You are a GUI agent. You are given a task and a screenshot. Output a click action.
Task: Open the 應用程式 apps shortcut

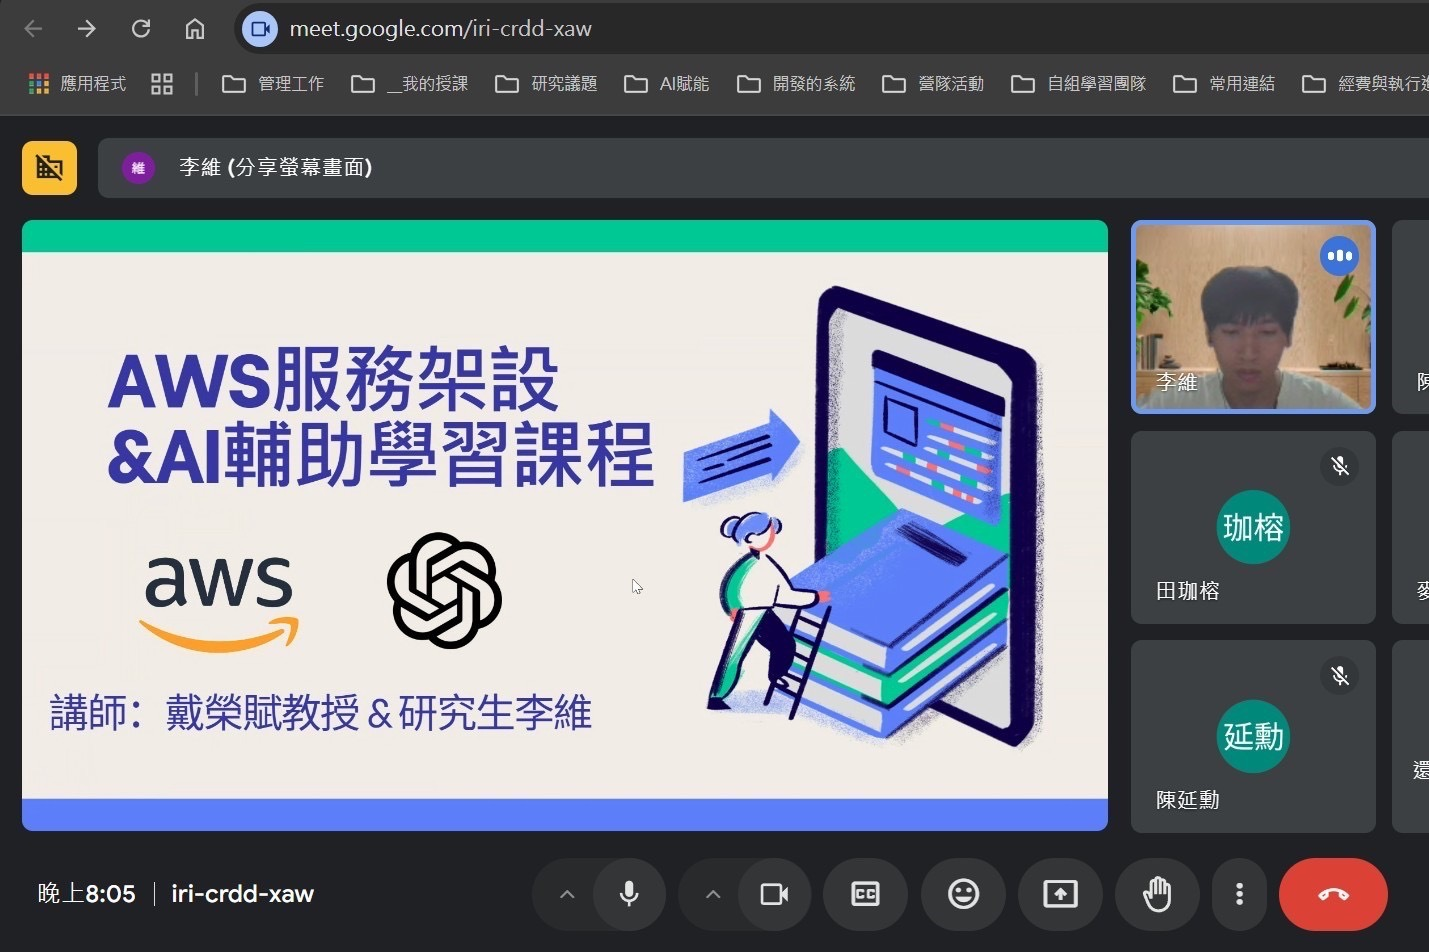click(77, 84)
